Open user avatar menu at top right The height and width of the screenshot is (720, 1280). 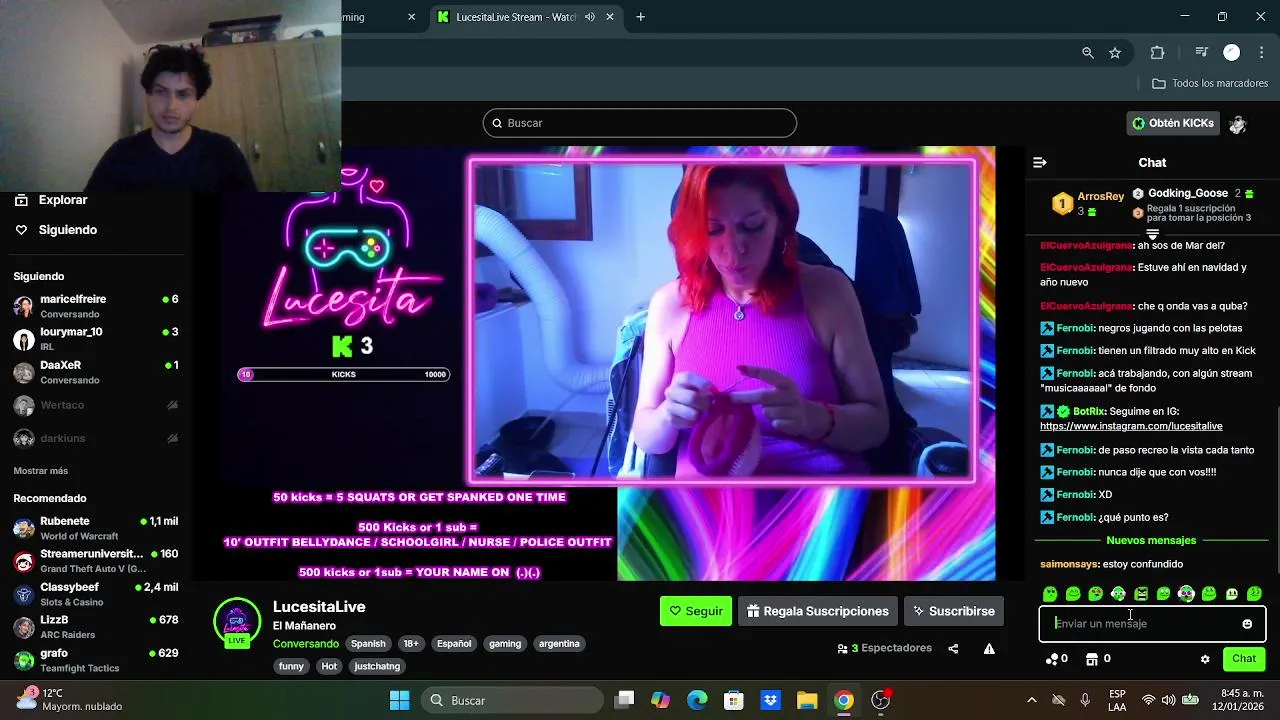pyautogui.click(x=1238, y=124)
